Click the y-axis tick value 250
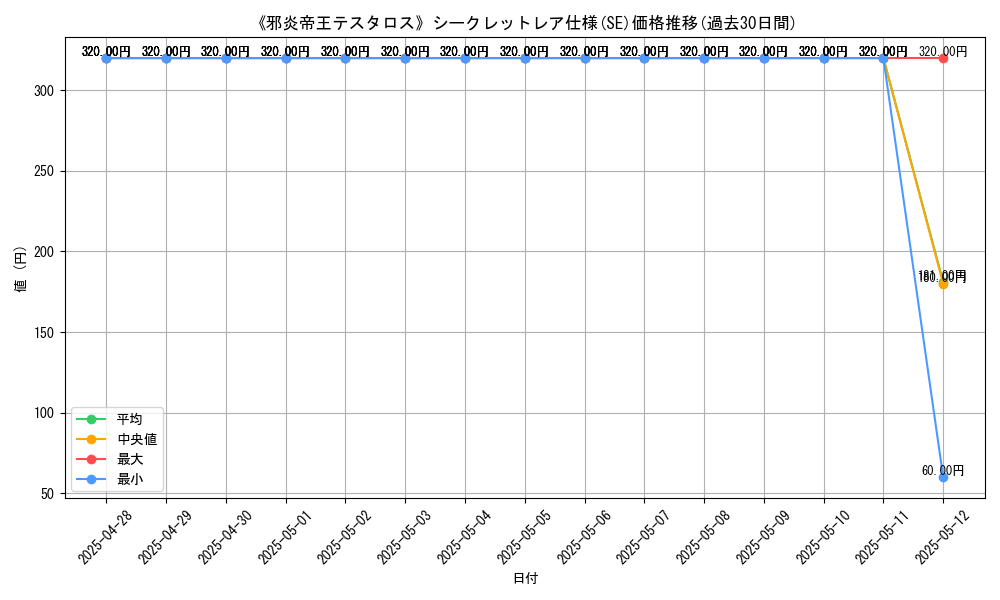 coord(43,172)
